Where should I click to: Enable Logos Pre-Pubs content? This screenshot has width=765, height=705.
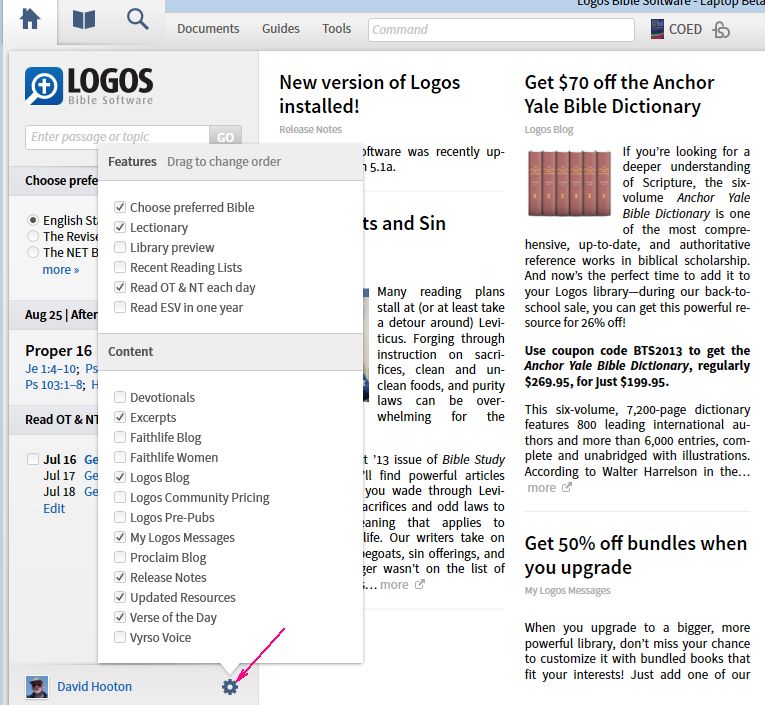120,517
